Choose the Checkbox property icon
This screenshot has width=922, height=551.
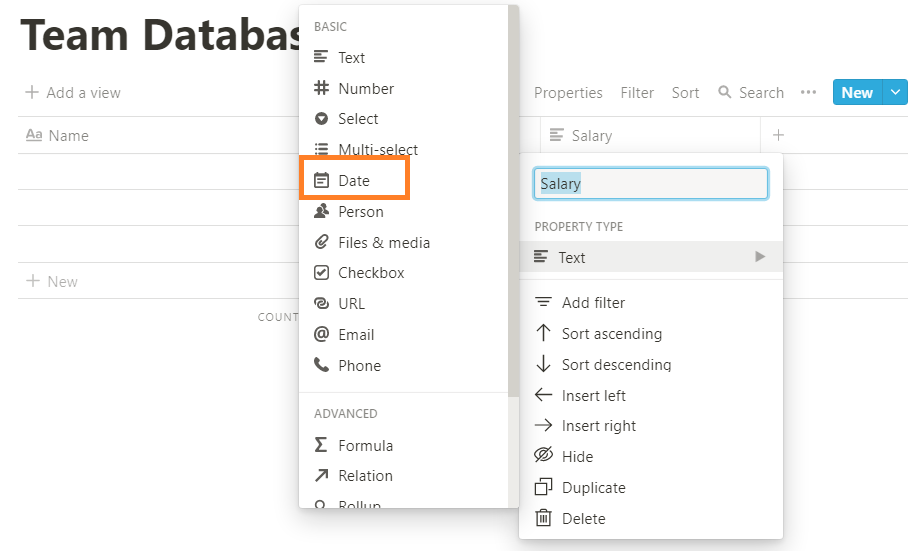click(321, 272)
